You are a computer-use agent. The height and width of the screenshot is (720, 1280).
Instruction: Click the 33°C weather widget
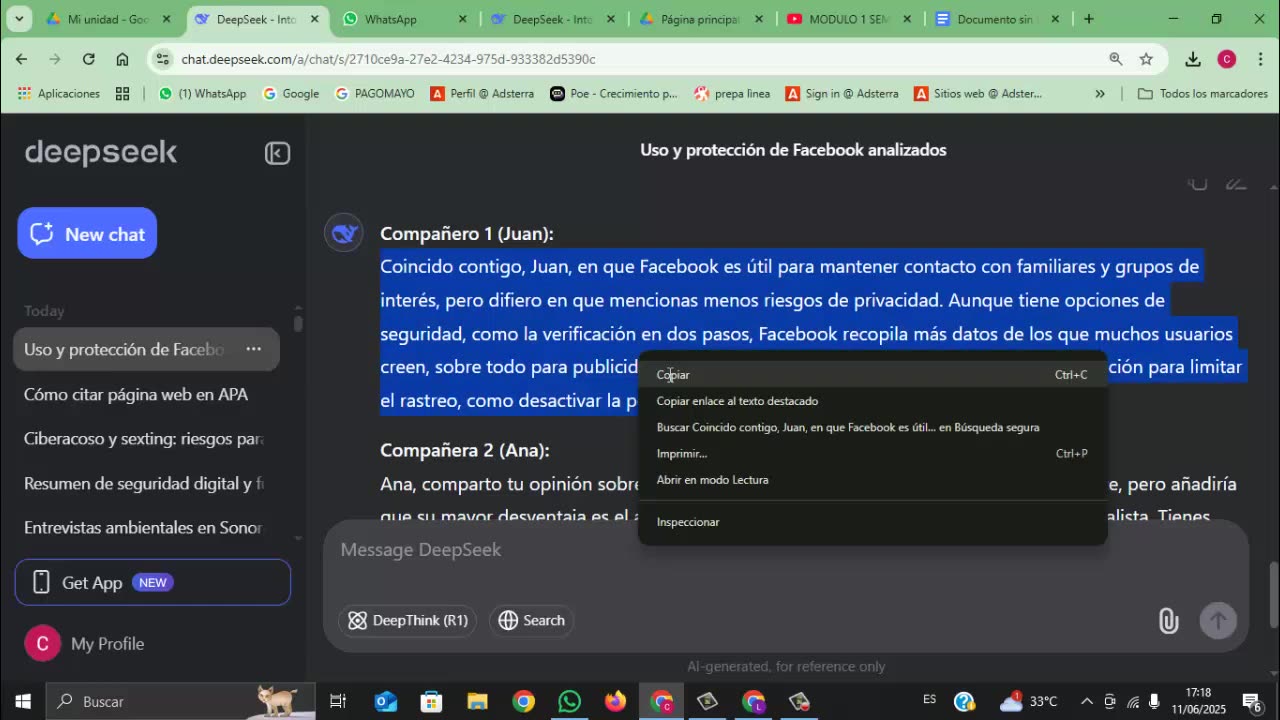pyautogui.click(x=1029, y=701)
